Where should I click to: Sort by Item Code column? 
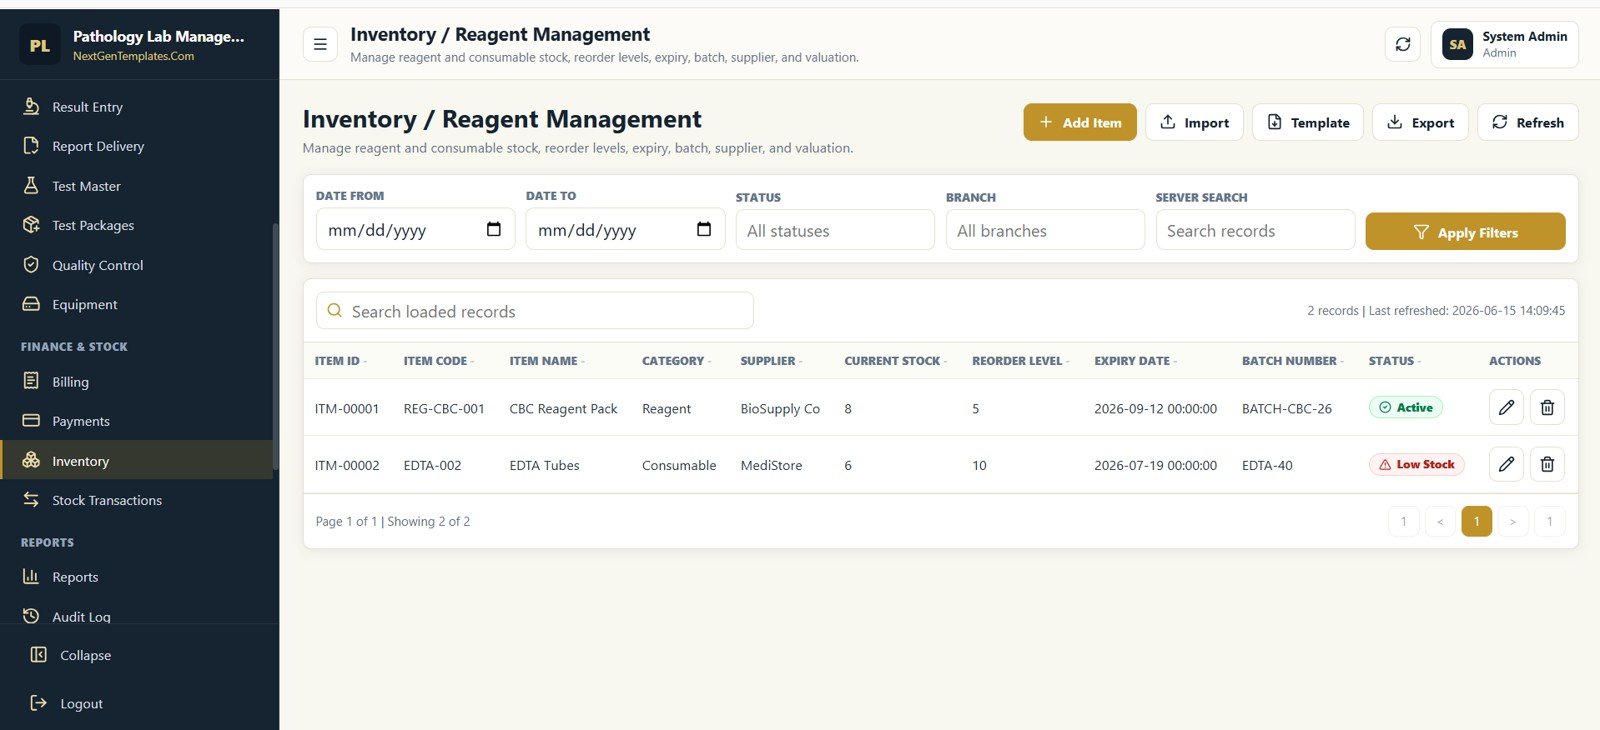click(438, 361)
